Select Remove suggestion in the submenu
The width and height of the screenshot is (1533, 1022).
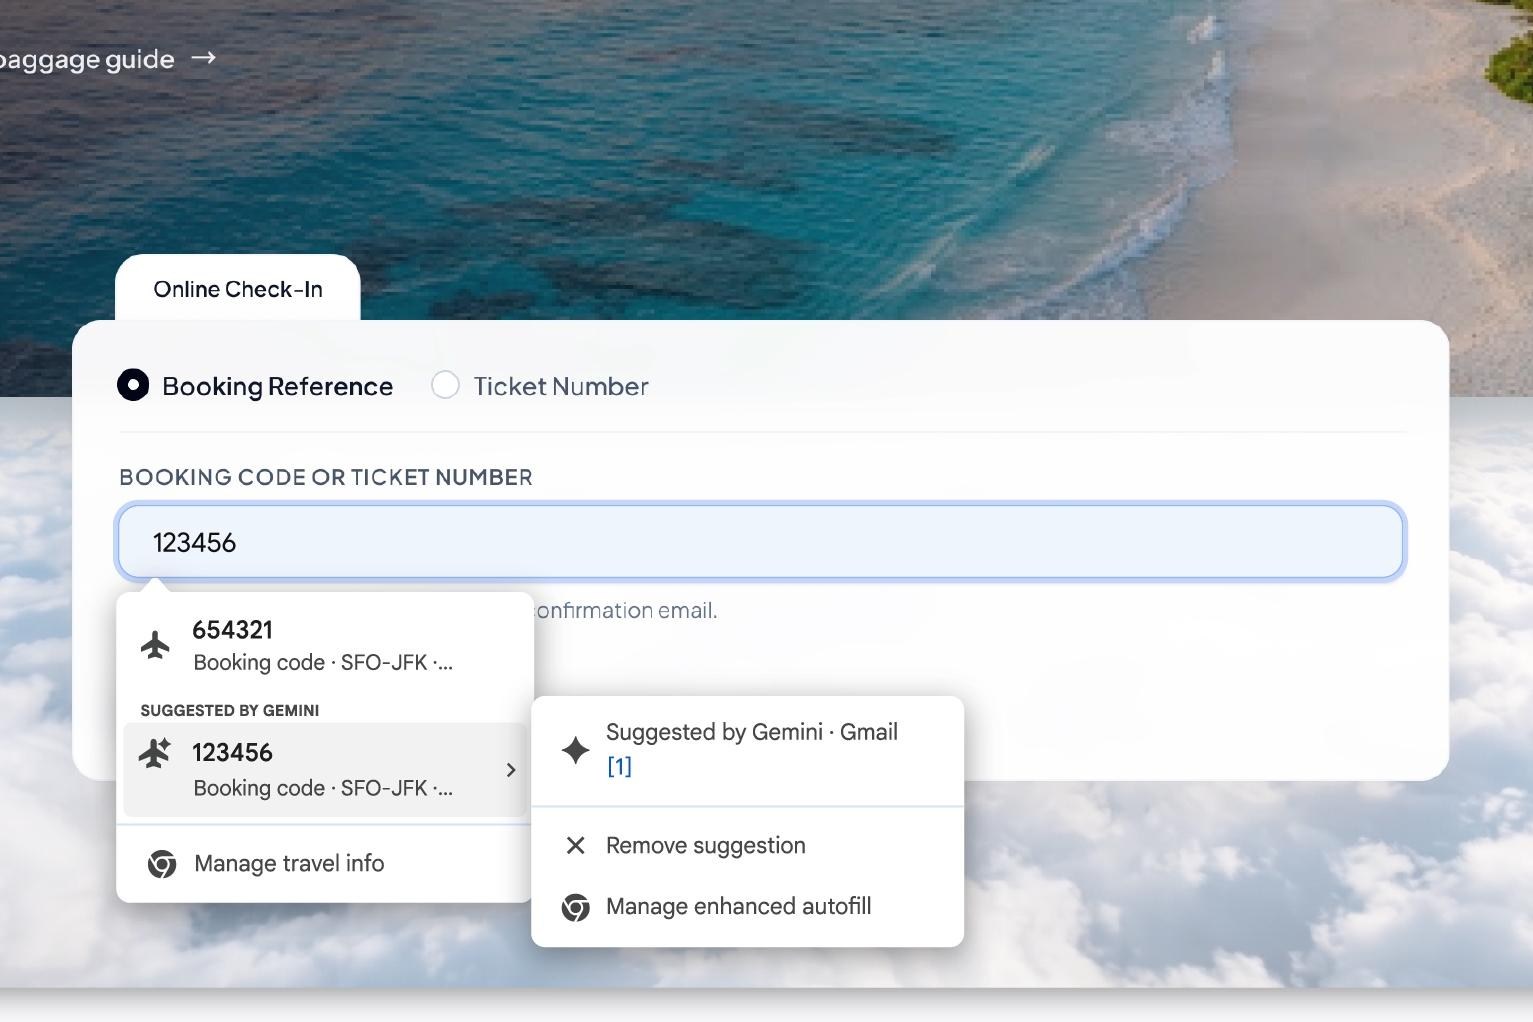pyautogui.click(x=747, y=846)
